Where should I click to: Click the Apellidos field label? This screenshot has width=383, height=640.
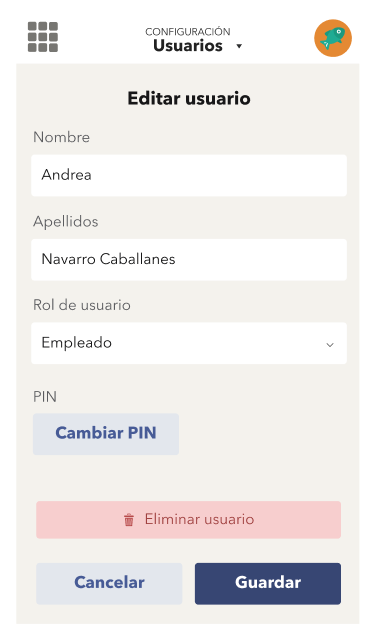[x=66, y=222]
